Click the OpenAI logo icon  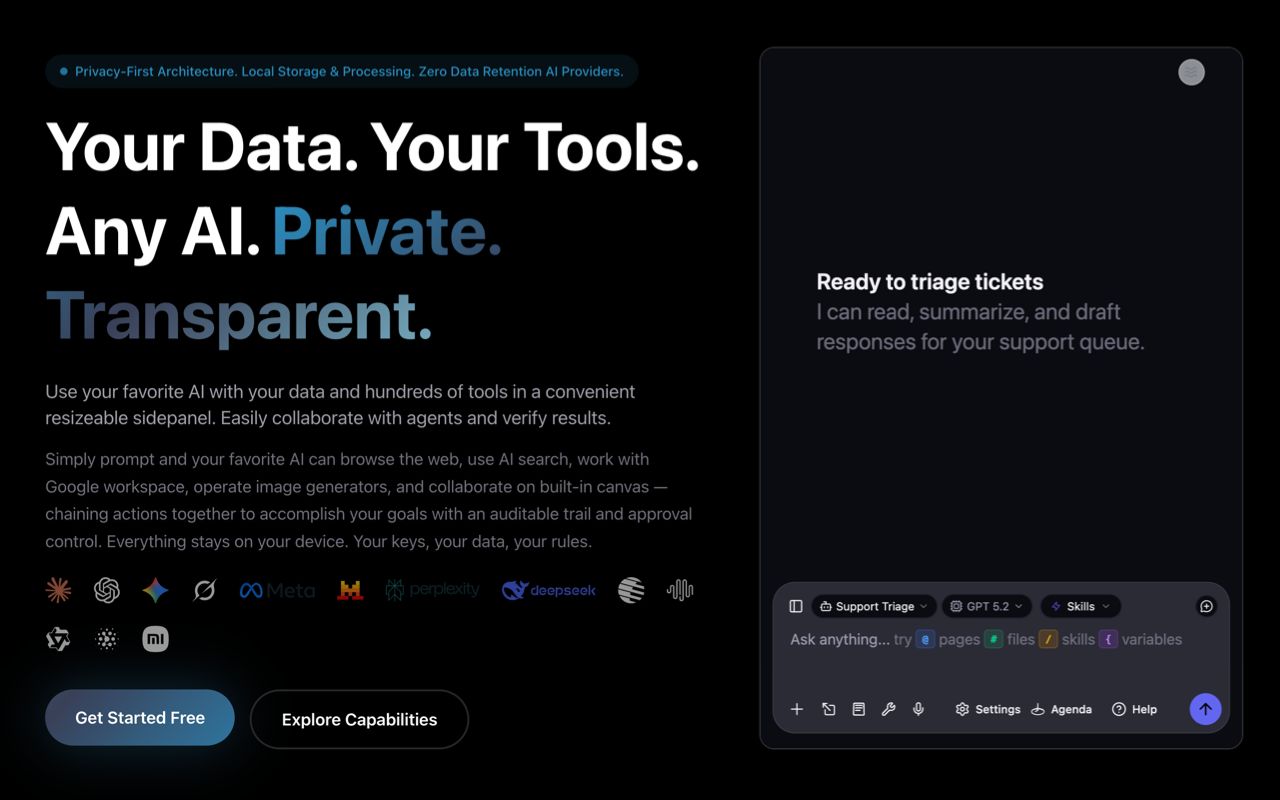coord(107,591)
